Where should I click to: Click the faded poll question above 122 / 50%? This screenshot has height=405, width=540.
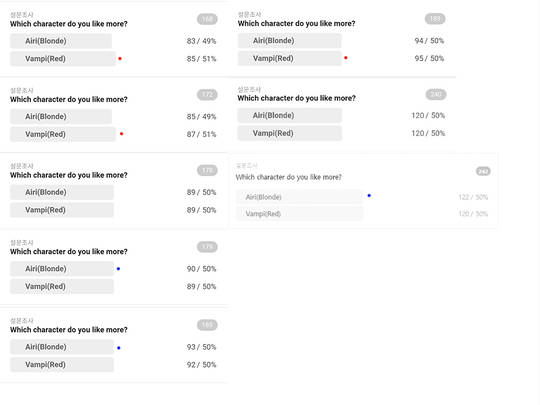point(289,177)
